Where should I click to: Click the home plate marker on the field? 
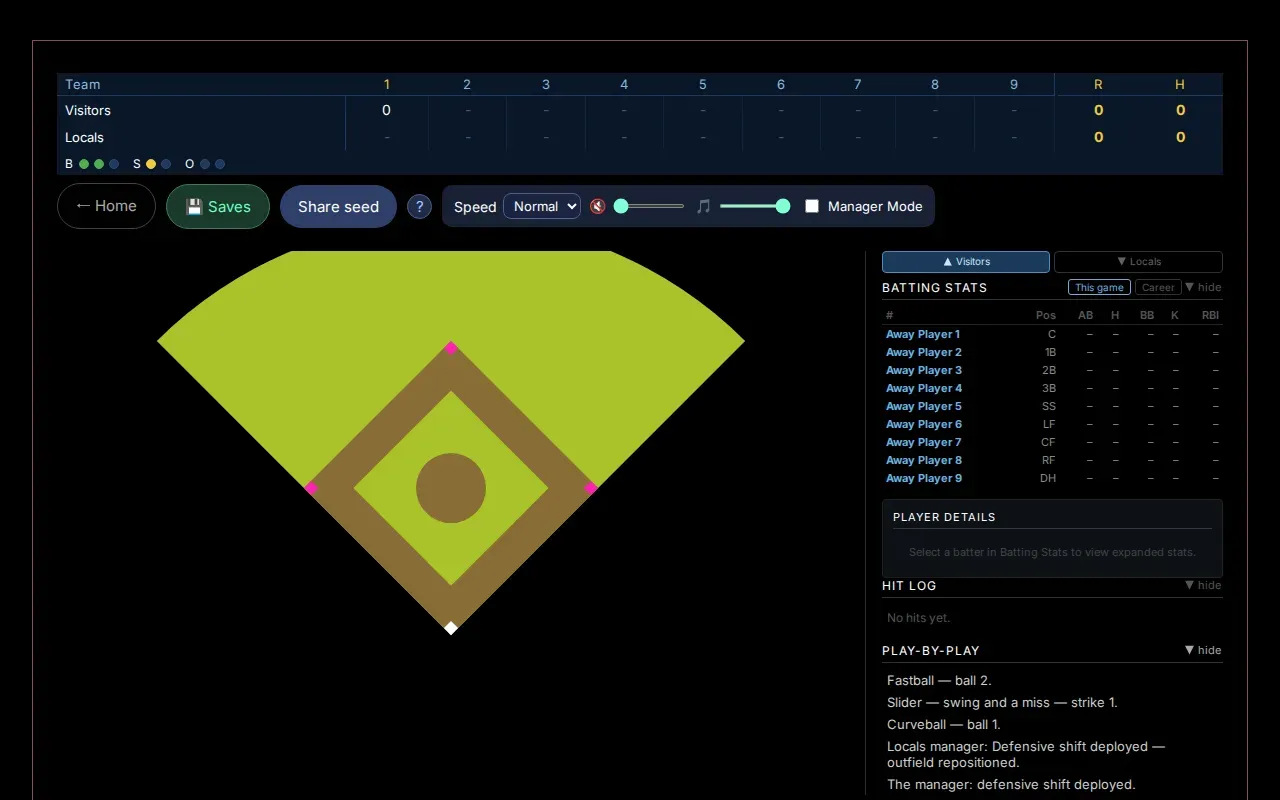click(451, 628)
